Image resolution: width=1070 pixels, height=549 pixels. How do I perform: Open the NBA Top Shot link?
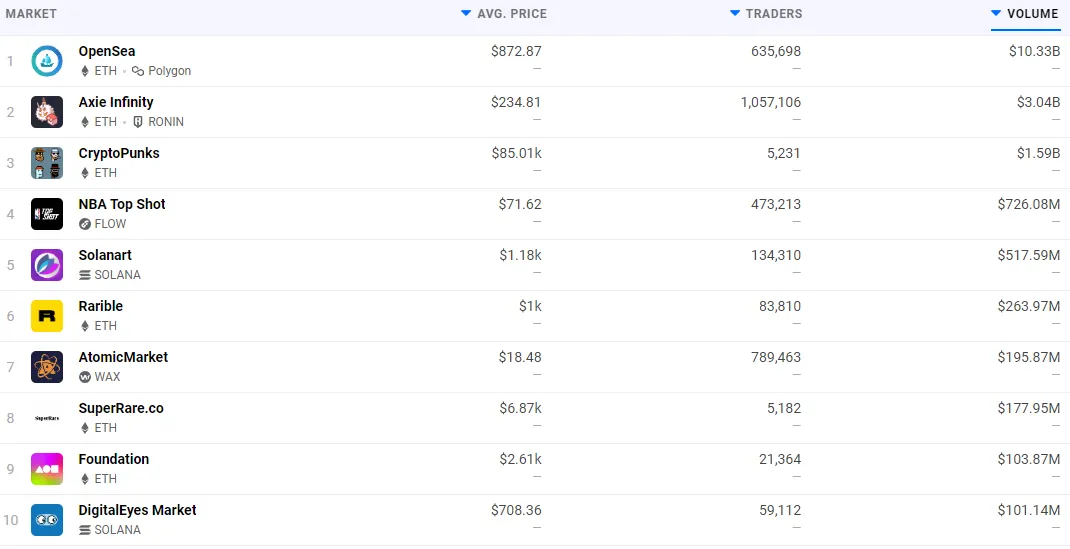122,205
